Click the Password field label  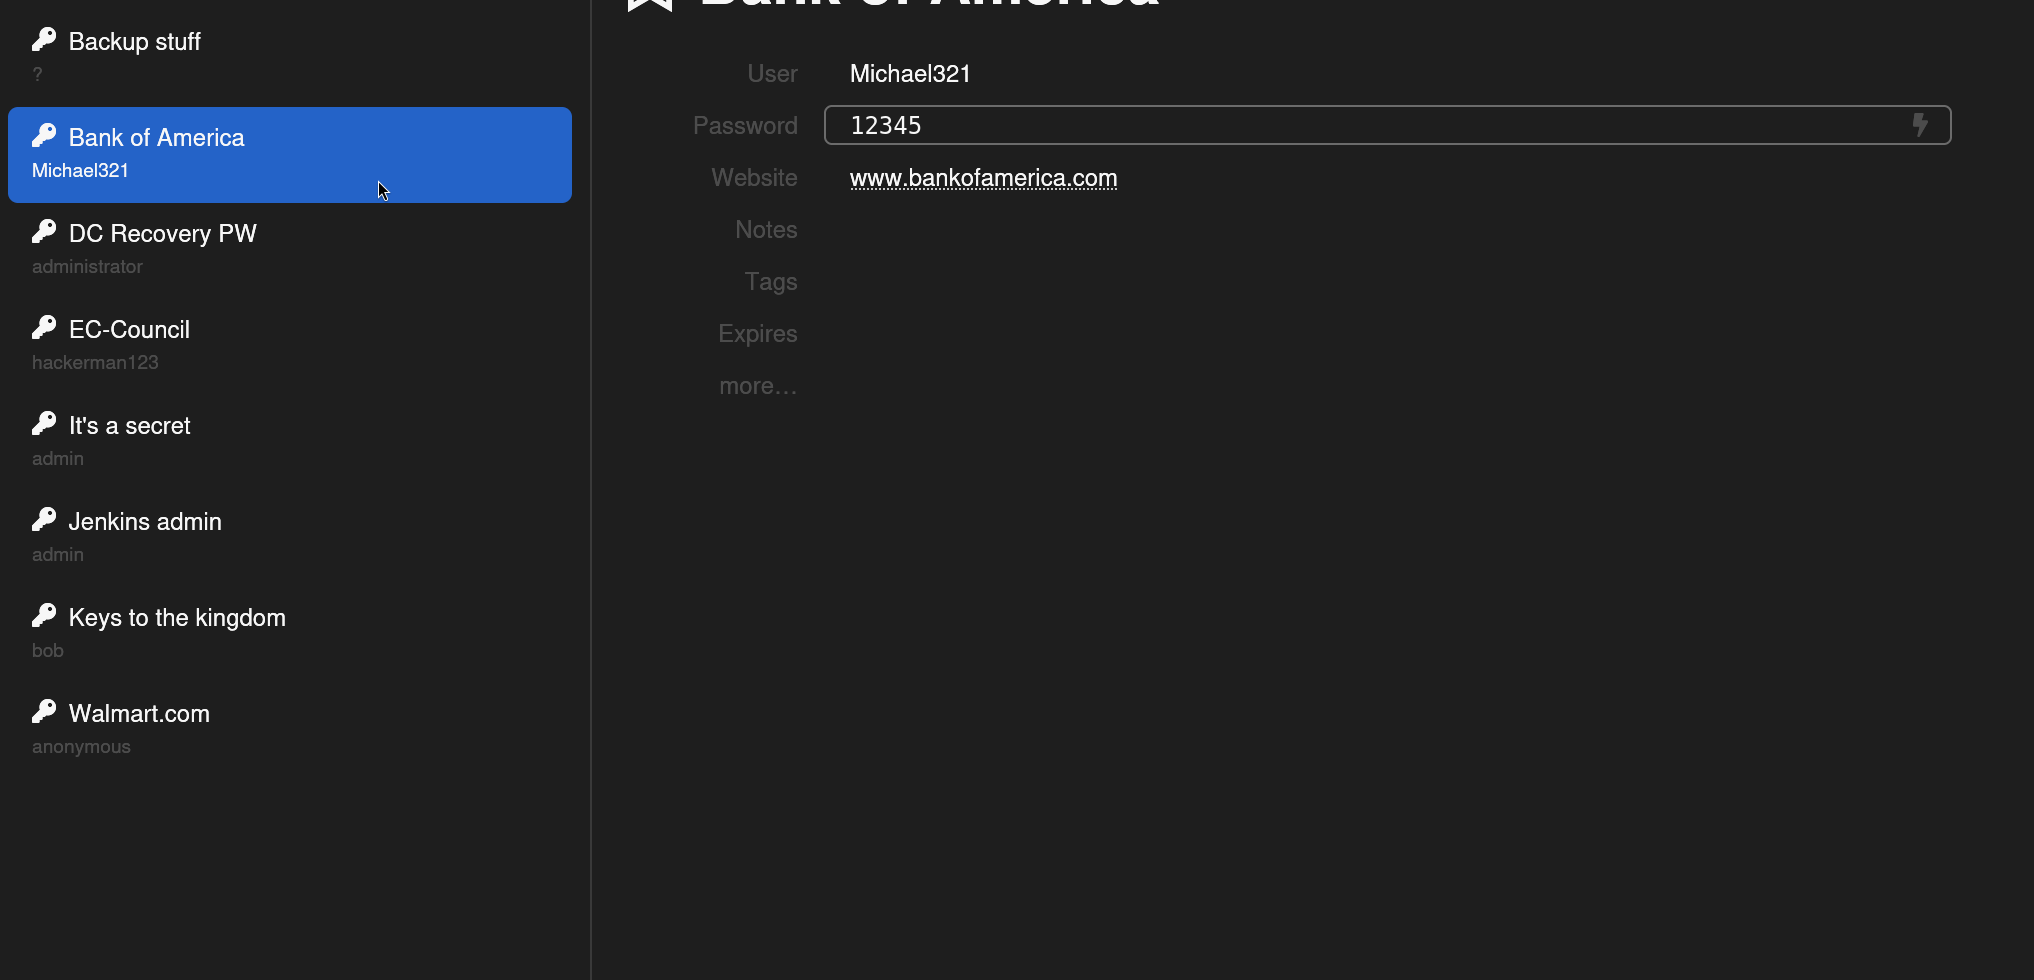(745, 126)
